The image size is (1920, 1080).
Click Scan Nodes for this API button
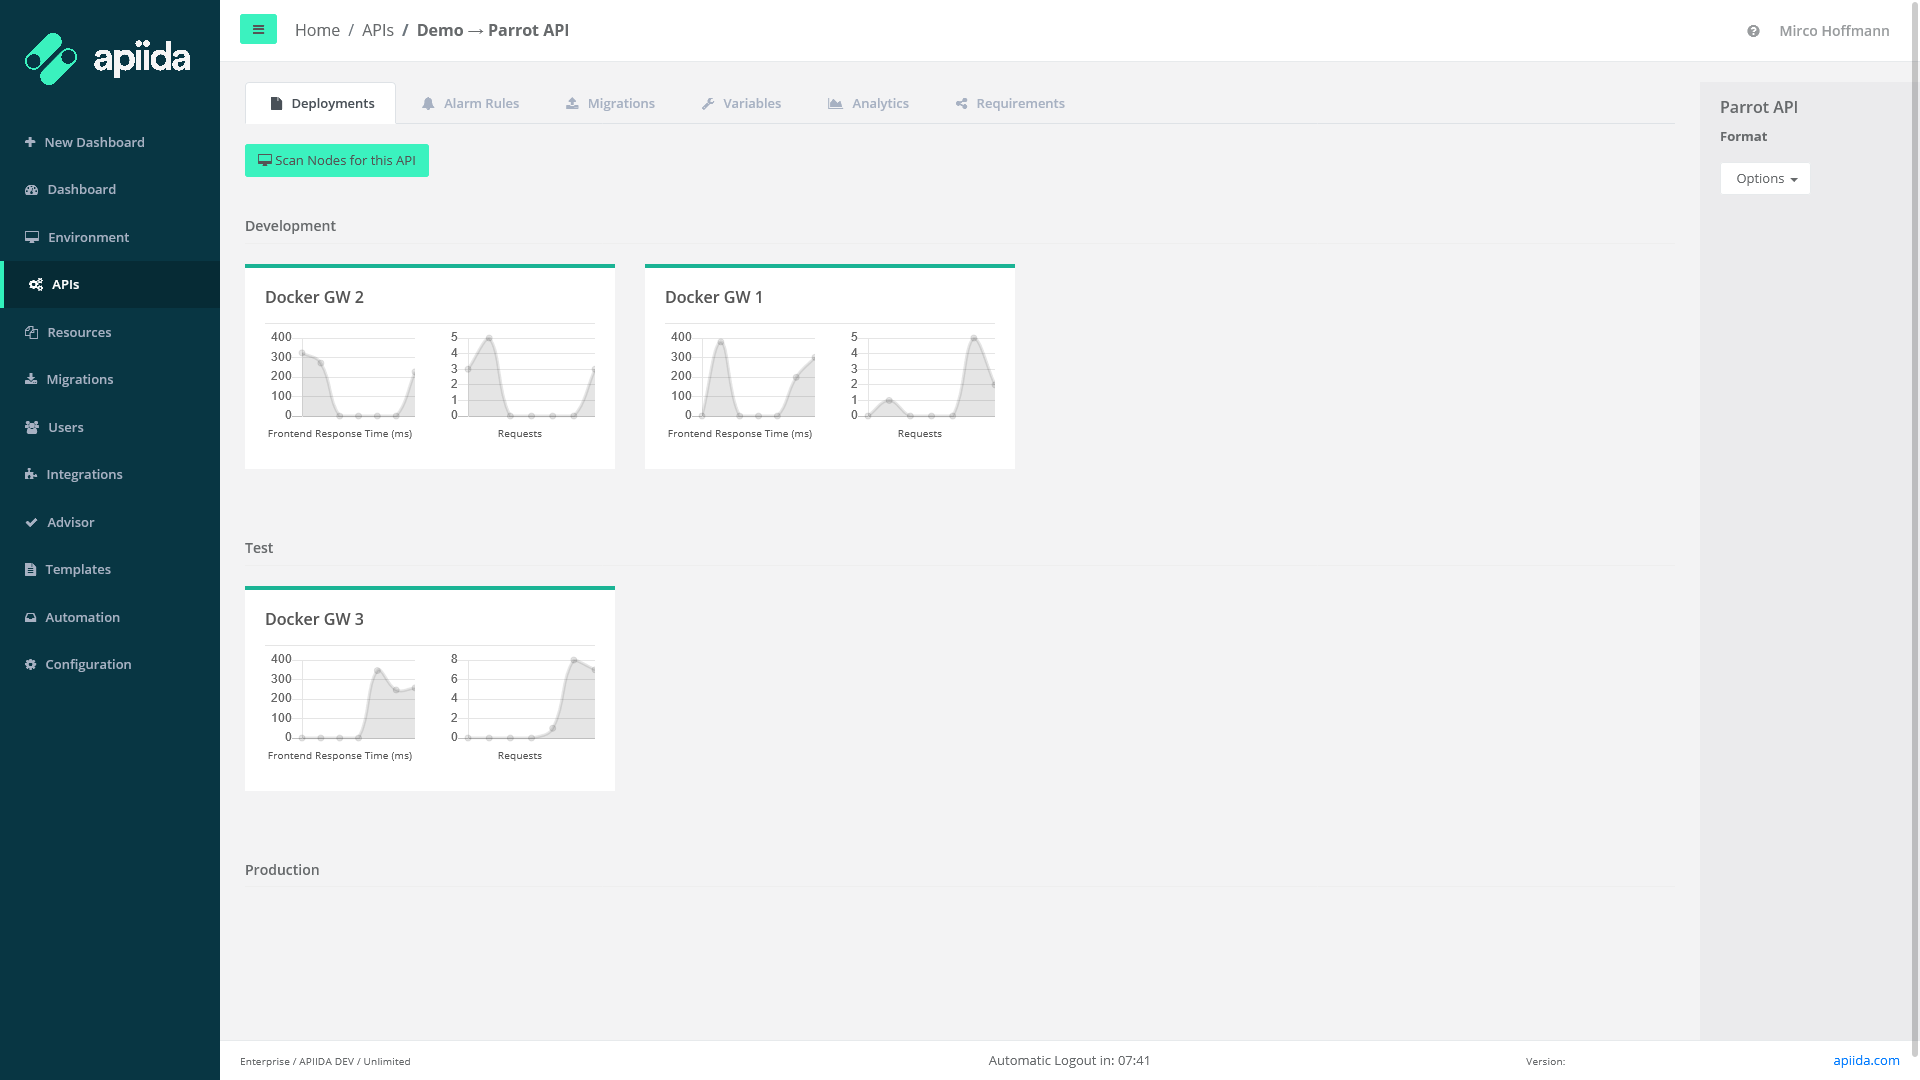click(337, 160)
